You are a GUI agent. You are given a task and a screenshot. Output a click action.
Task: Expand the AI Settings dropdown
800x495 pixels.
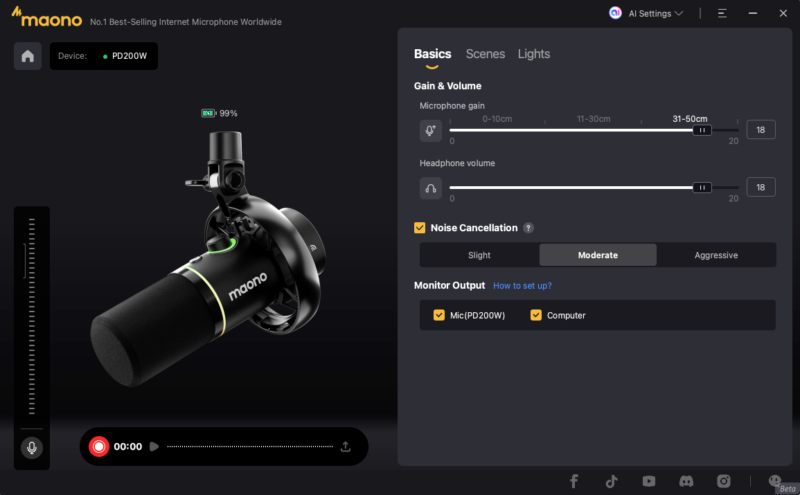(647, 13)
